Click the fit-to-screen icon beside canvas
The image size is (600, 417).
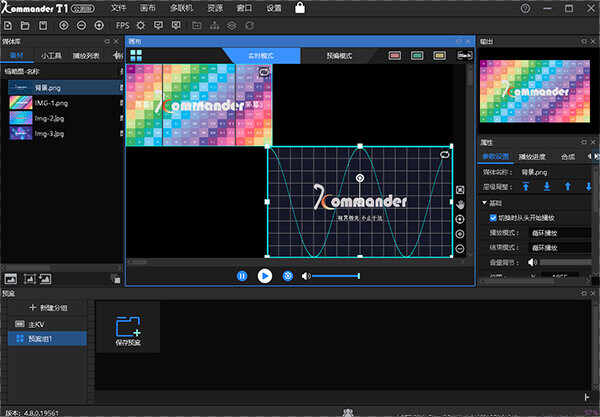coord(460,189)
